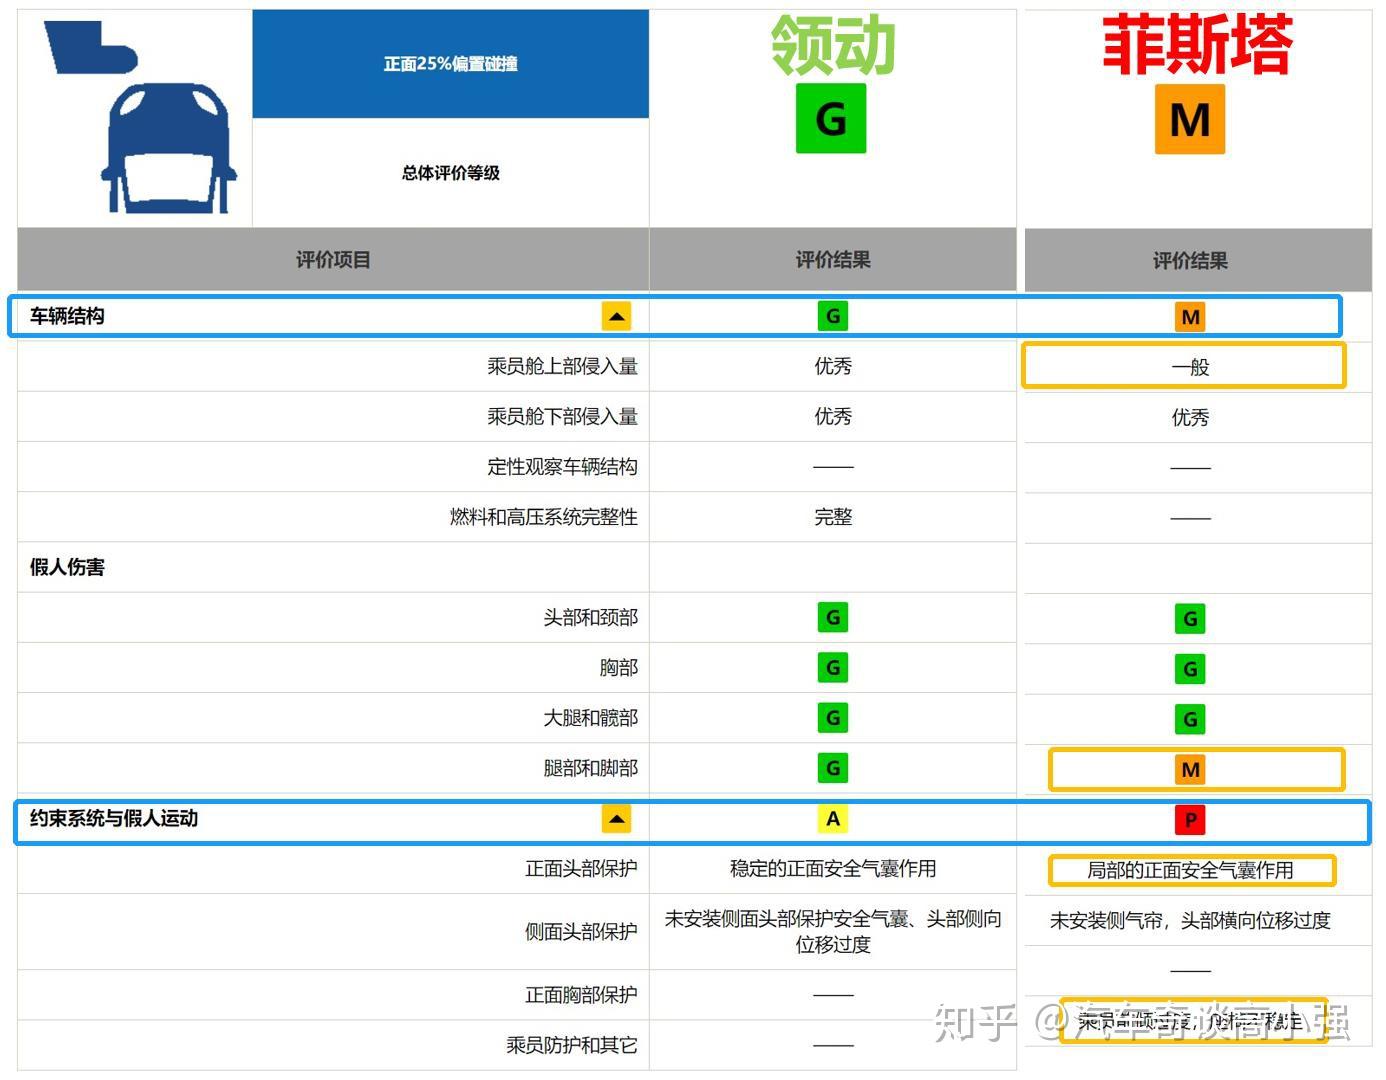Image resolution: width=1386 pixels, height=1080 pixels.
Task: Collapse the 车辆结构 section triangle
Action: tap(617, 315)
